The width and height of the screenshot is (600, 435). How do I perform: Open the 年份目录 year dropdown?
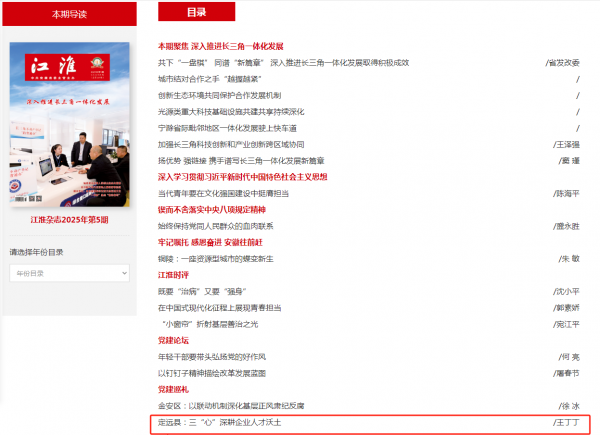66,272
